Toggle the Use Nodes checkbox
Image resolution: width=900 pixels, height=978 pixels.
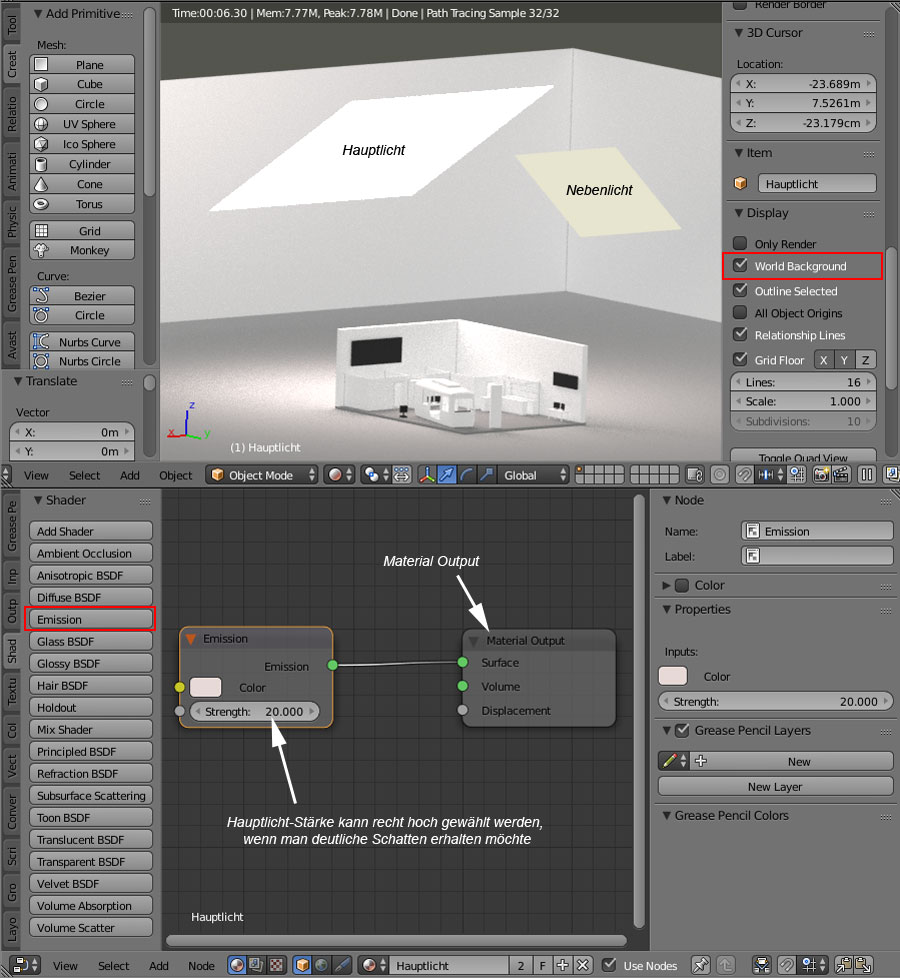[x=609, y=965]
